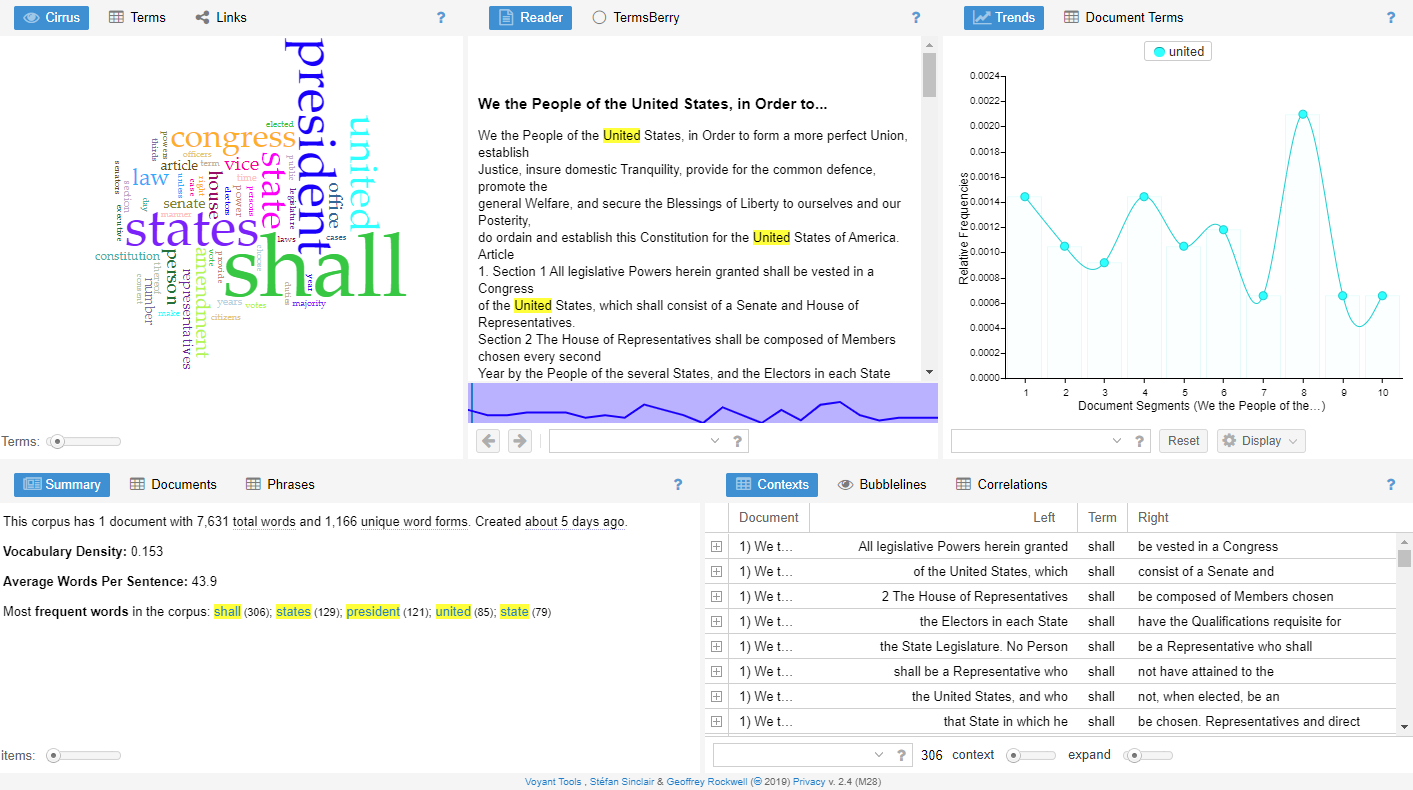Sort by the Right column header
This screenshot has width=1413, height=790.
pyautogui.click(x=1262, y=517)
